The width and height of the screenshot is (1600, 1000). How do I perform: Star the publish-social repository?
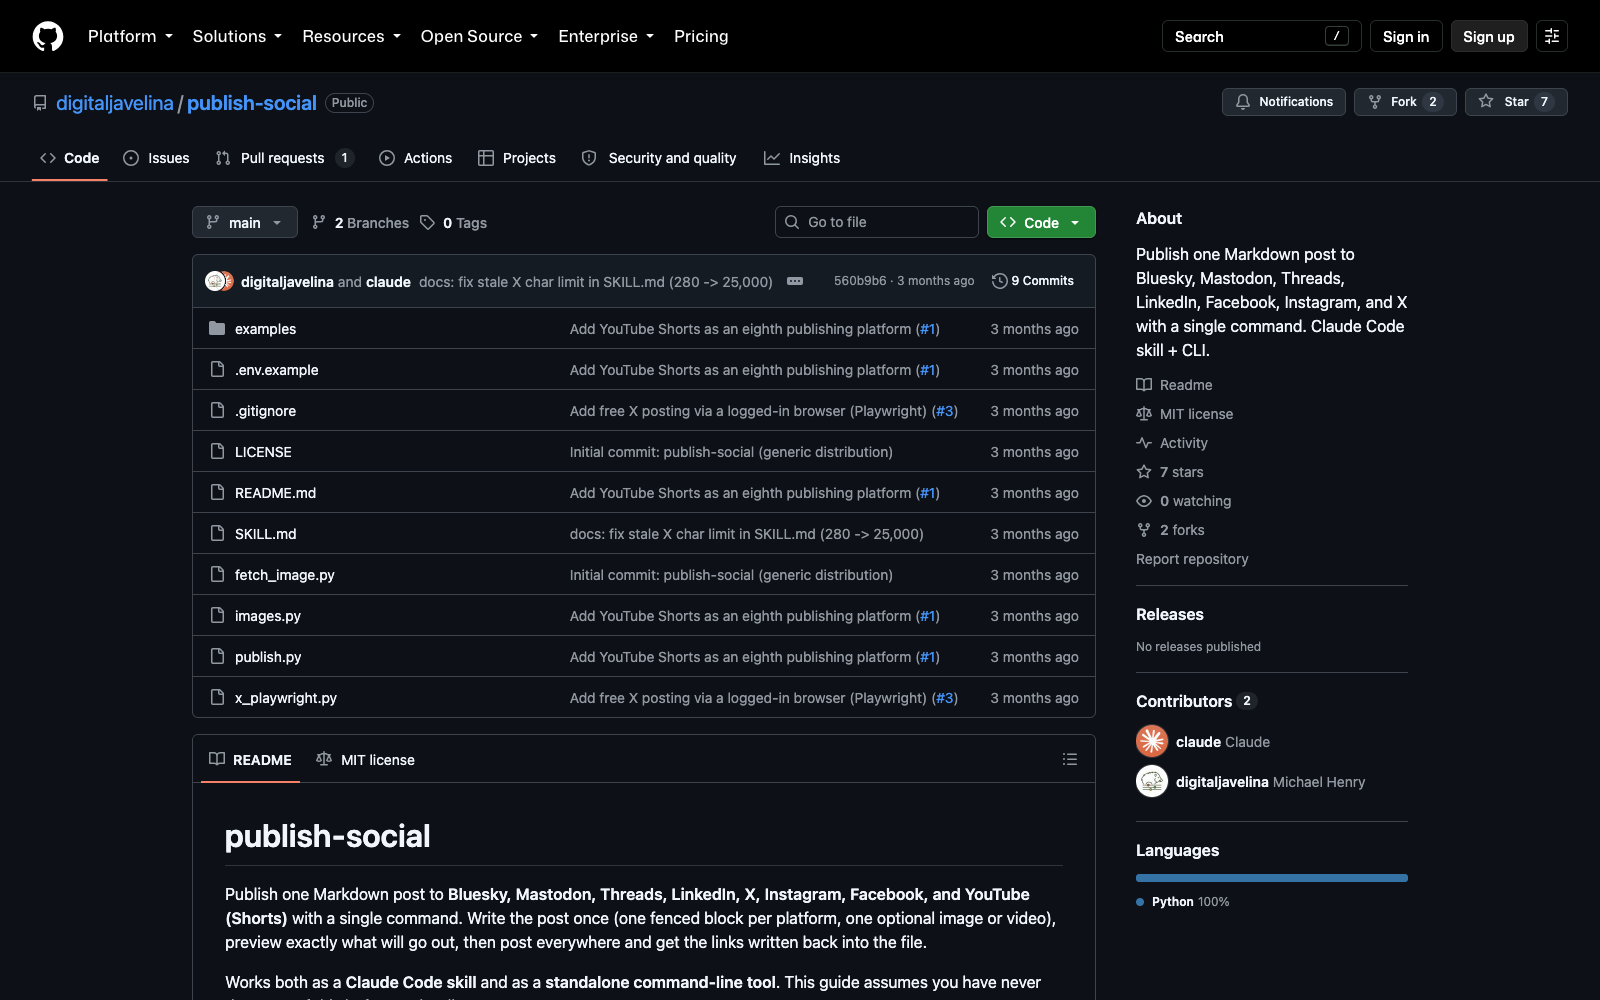pyautogui.click(x=1516, y=102)
